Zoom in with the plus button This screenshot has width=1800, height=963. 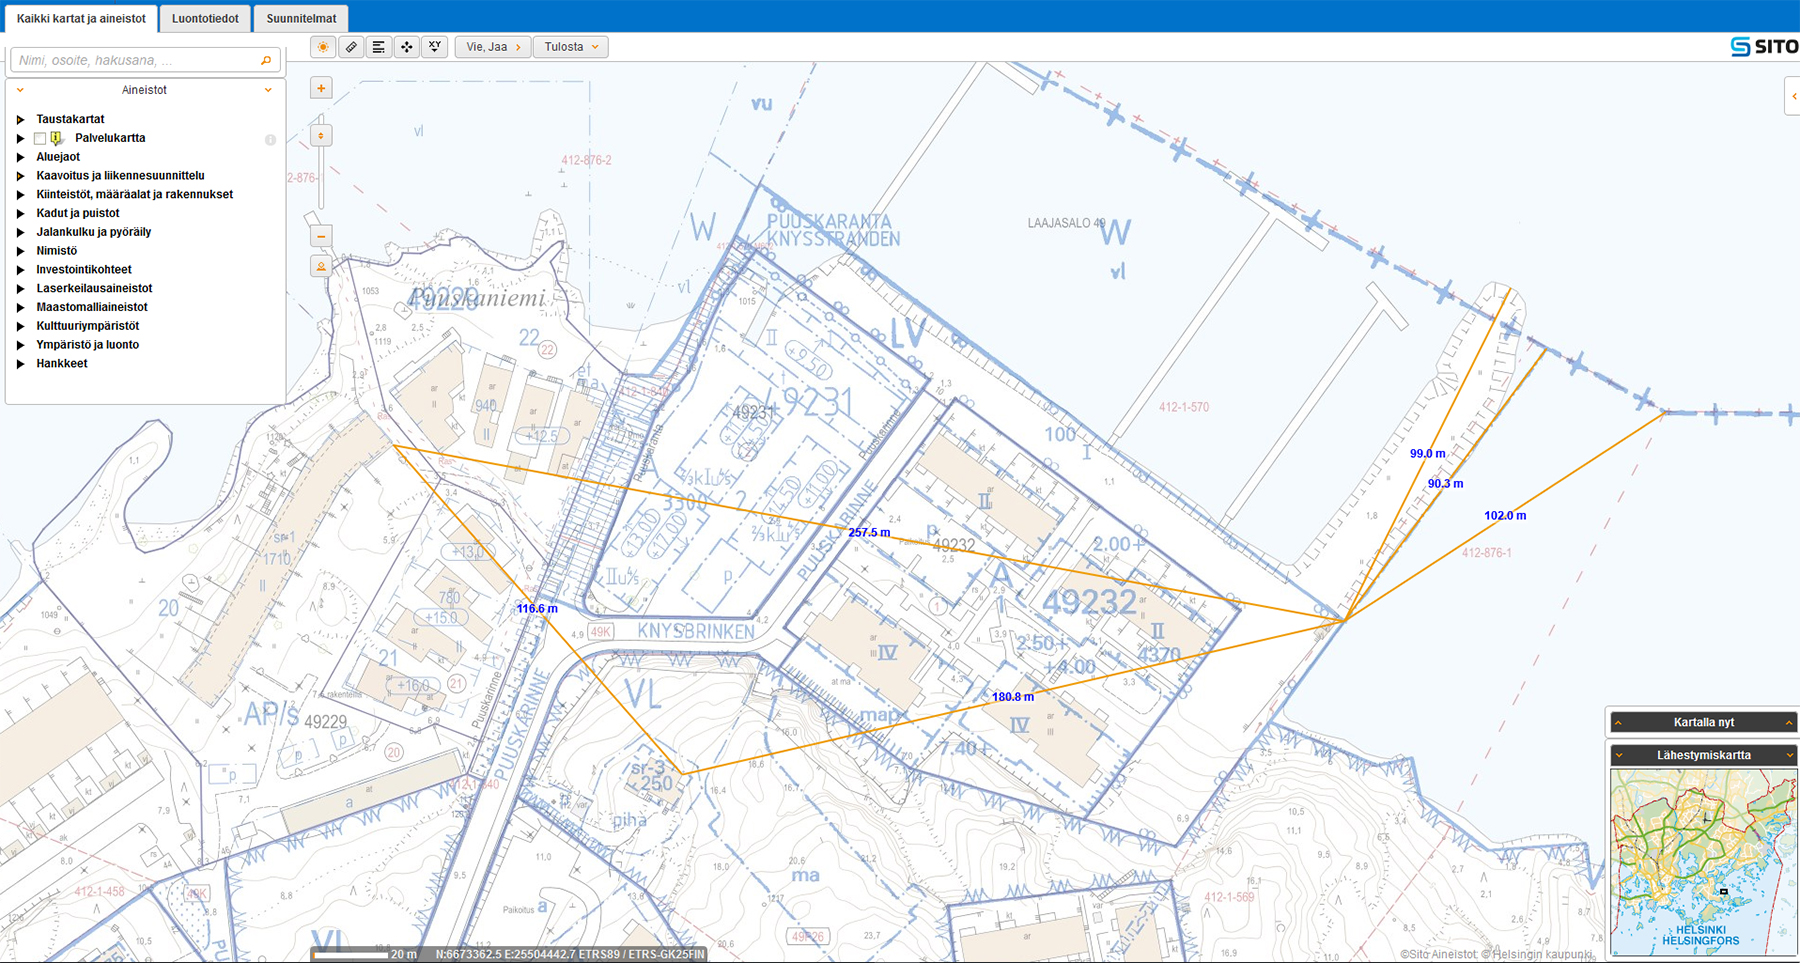point(321,88)
